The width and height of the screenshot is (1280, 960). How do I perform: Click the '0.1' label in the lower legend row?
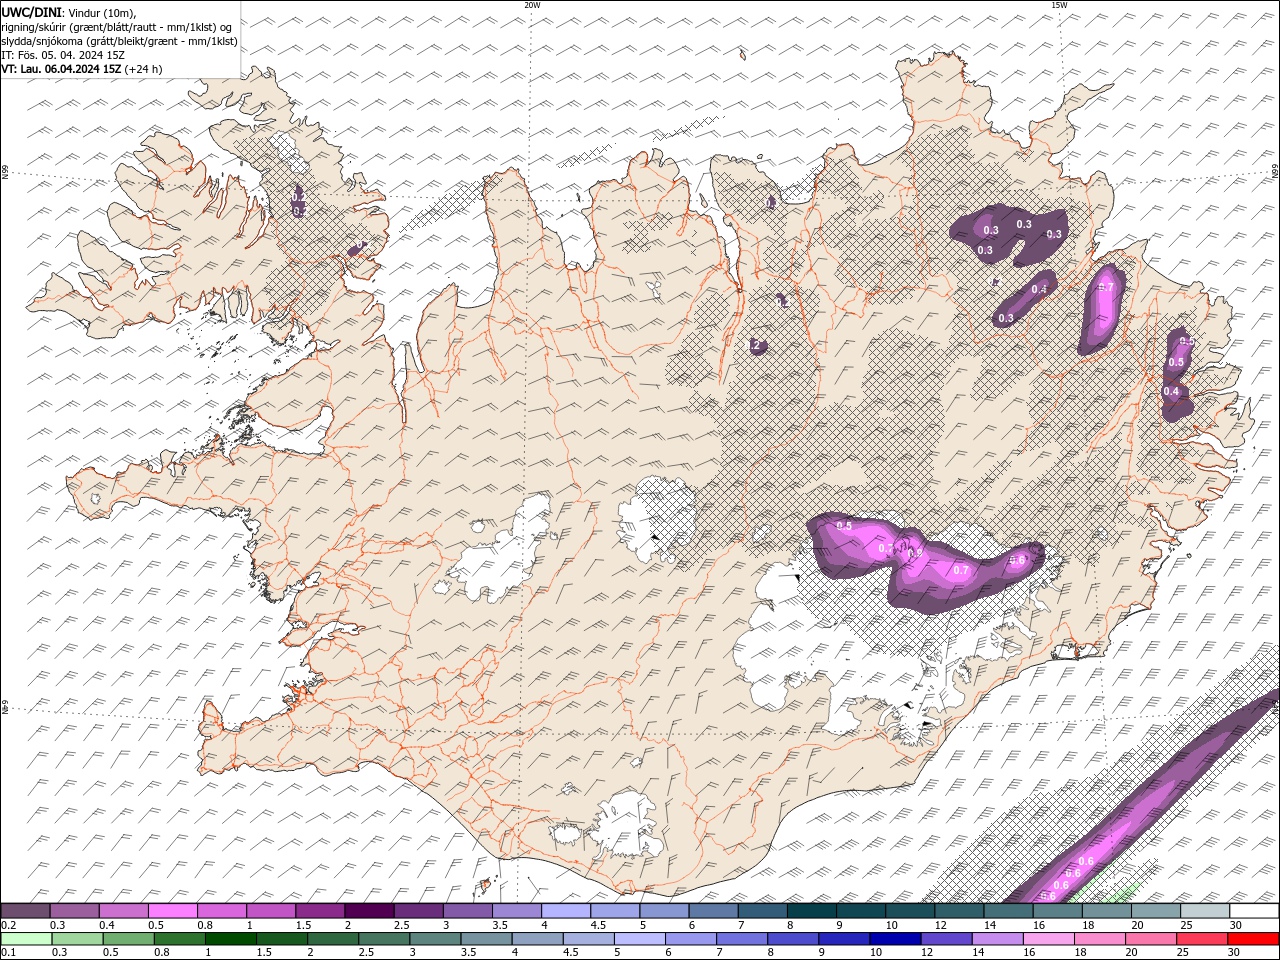[8, 952]
